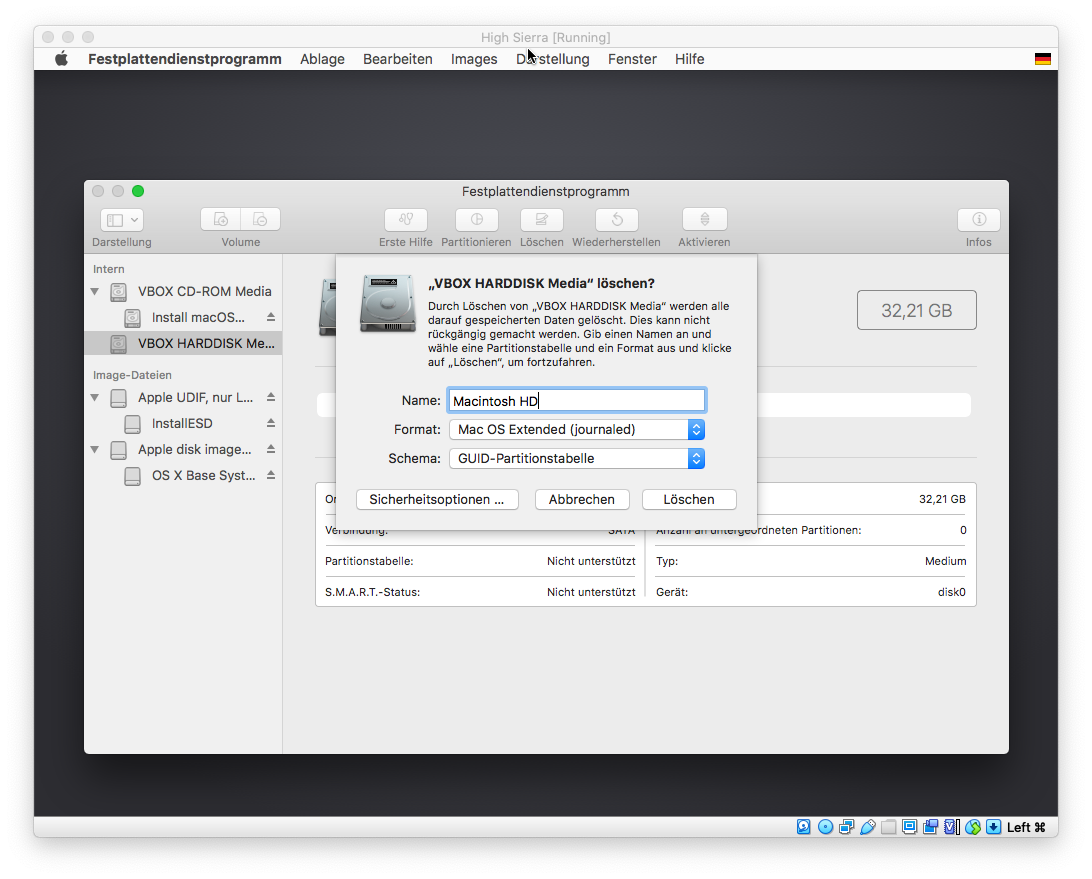Collapse the Apple UDIF disclosure triangle

95,398
